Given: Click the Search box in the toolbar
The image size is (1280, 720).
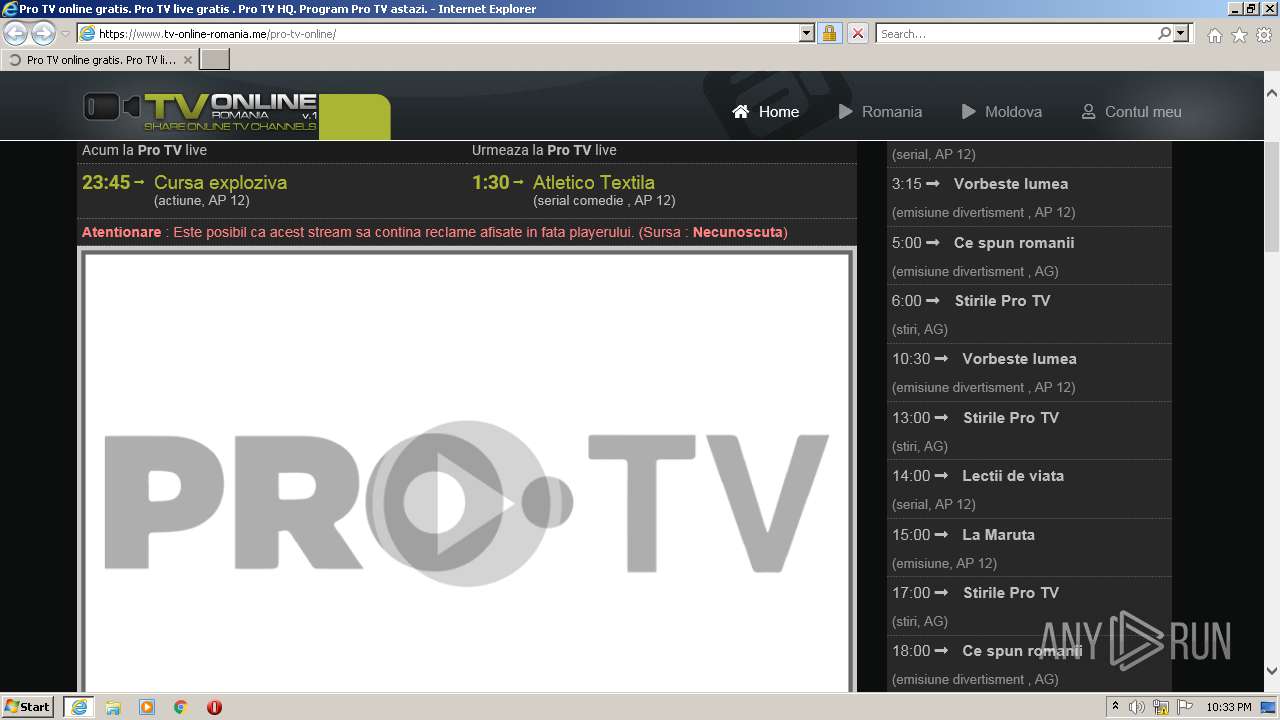Looking at the screenshot, I should pos(1017,33).
